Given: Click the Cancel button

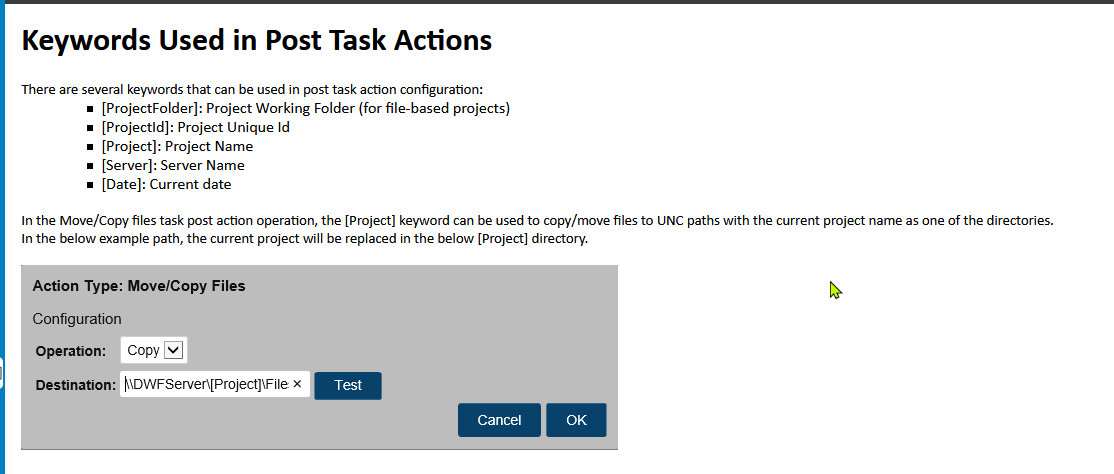Looking at the screenshot, I should click(x=499, y=420).
